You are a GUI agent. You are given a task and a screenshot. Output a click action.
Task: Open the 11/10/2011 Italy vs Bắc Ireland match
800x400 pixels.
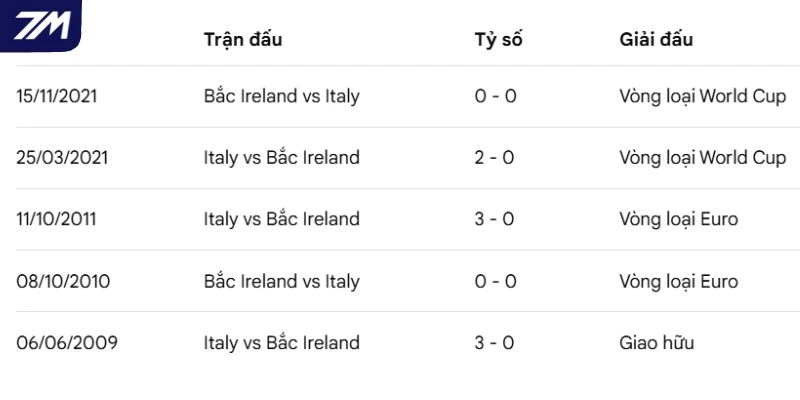click(x=281, y=219)
